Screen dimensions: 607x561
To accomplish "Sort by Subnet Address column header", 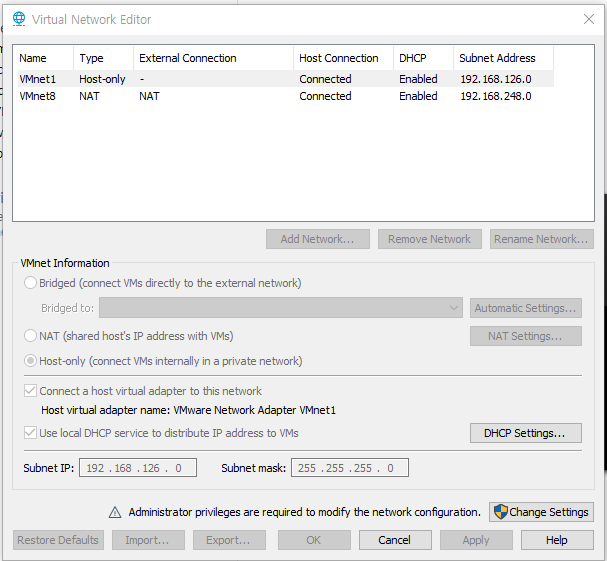I will point(503,58).
